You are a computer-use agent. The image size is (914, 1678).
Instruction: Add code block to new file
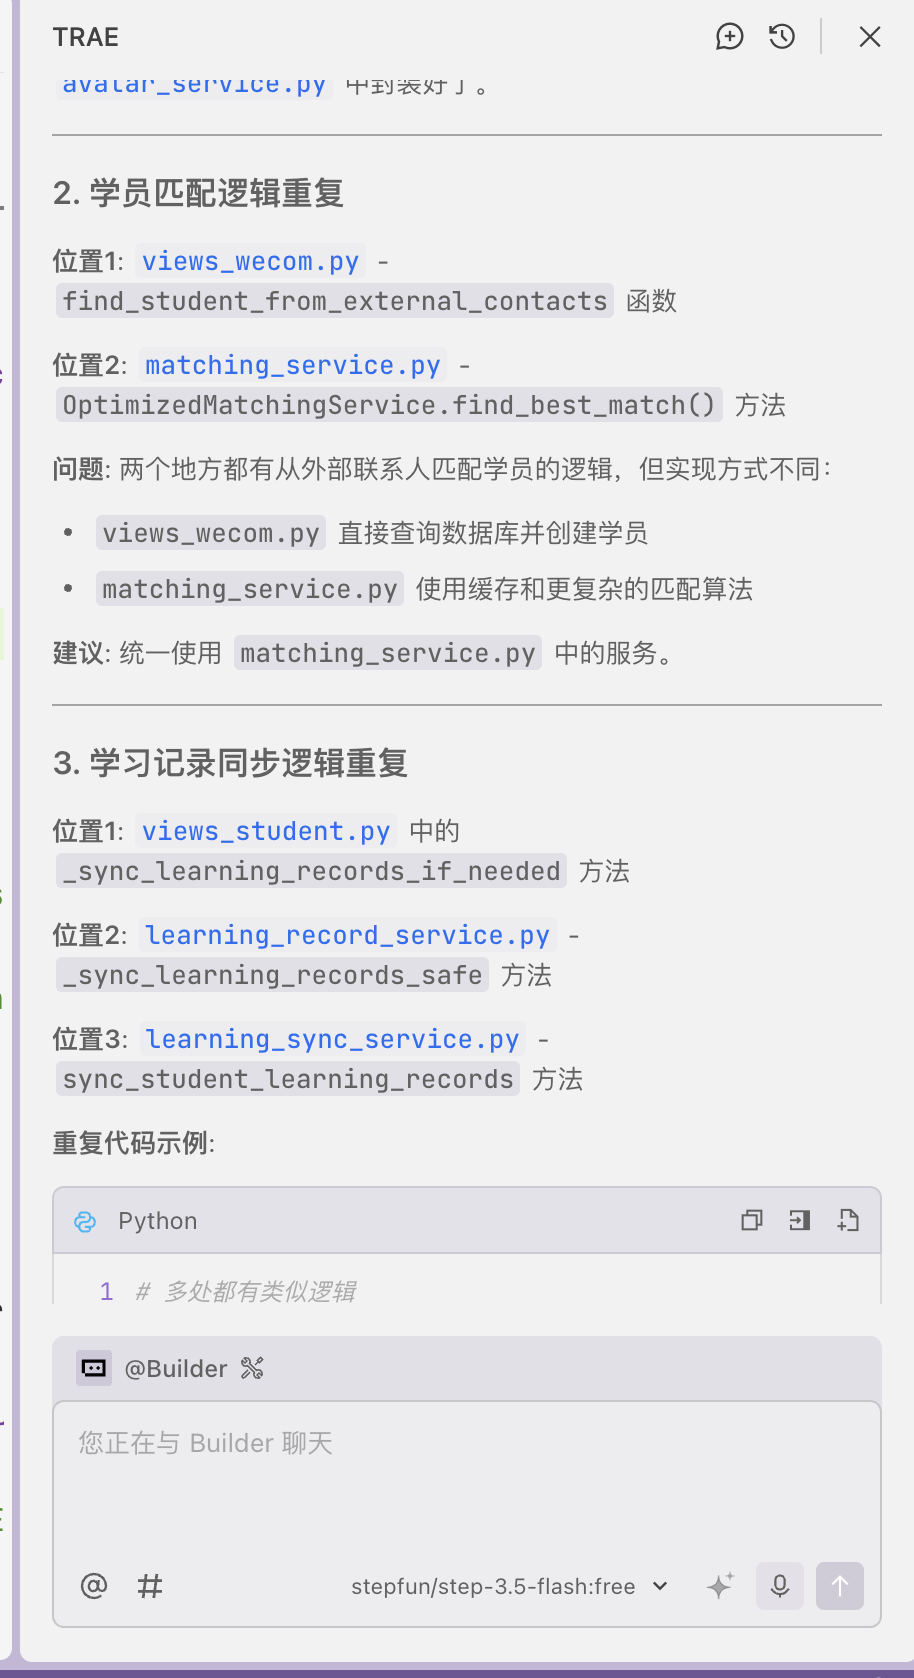pyautogui.click(x=848, y=1220)
